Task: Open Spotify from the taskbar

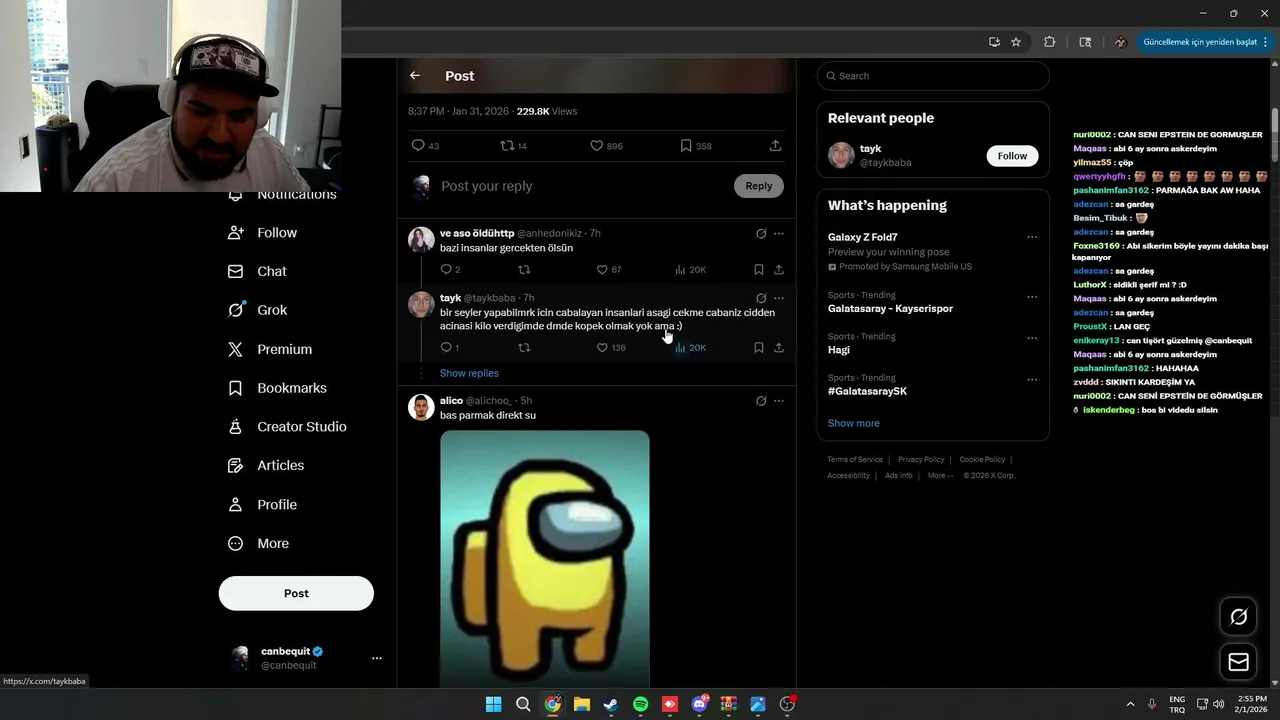Action: point(640,704)
